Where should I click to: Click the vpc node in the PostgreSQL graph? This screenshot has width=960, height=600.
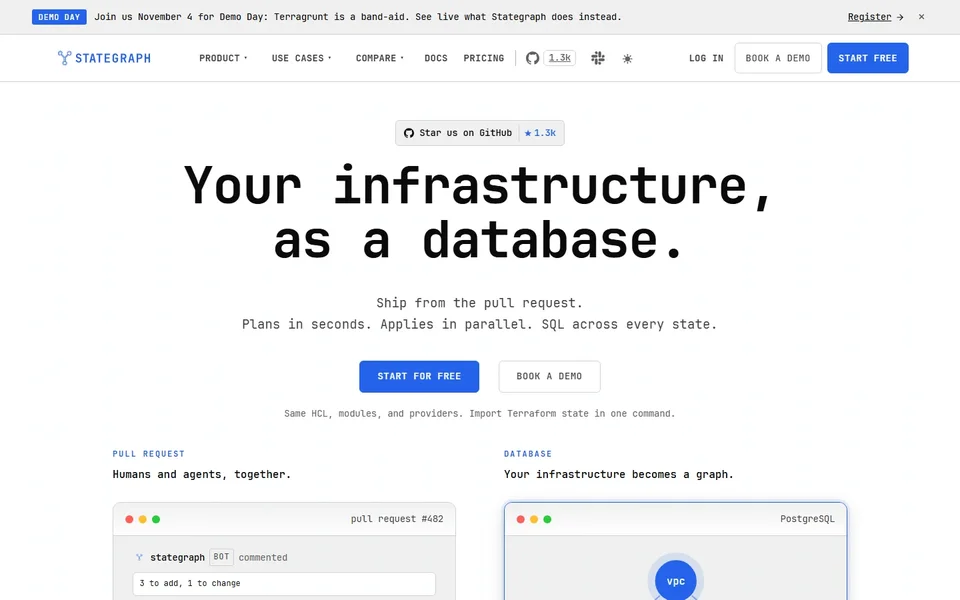point(675,580)
